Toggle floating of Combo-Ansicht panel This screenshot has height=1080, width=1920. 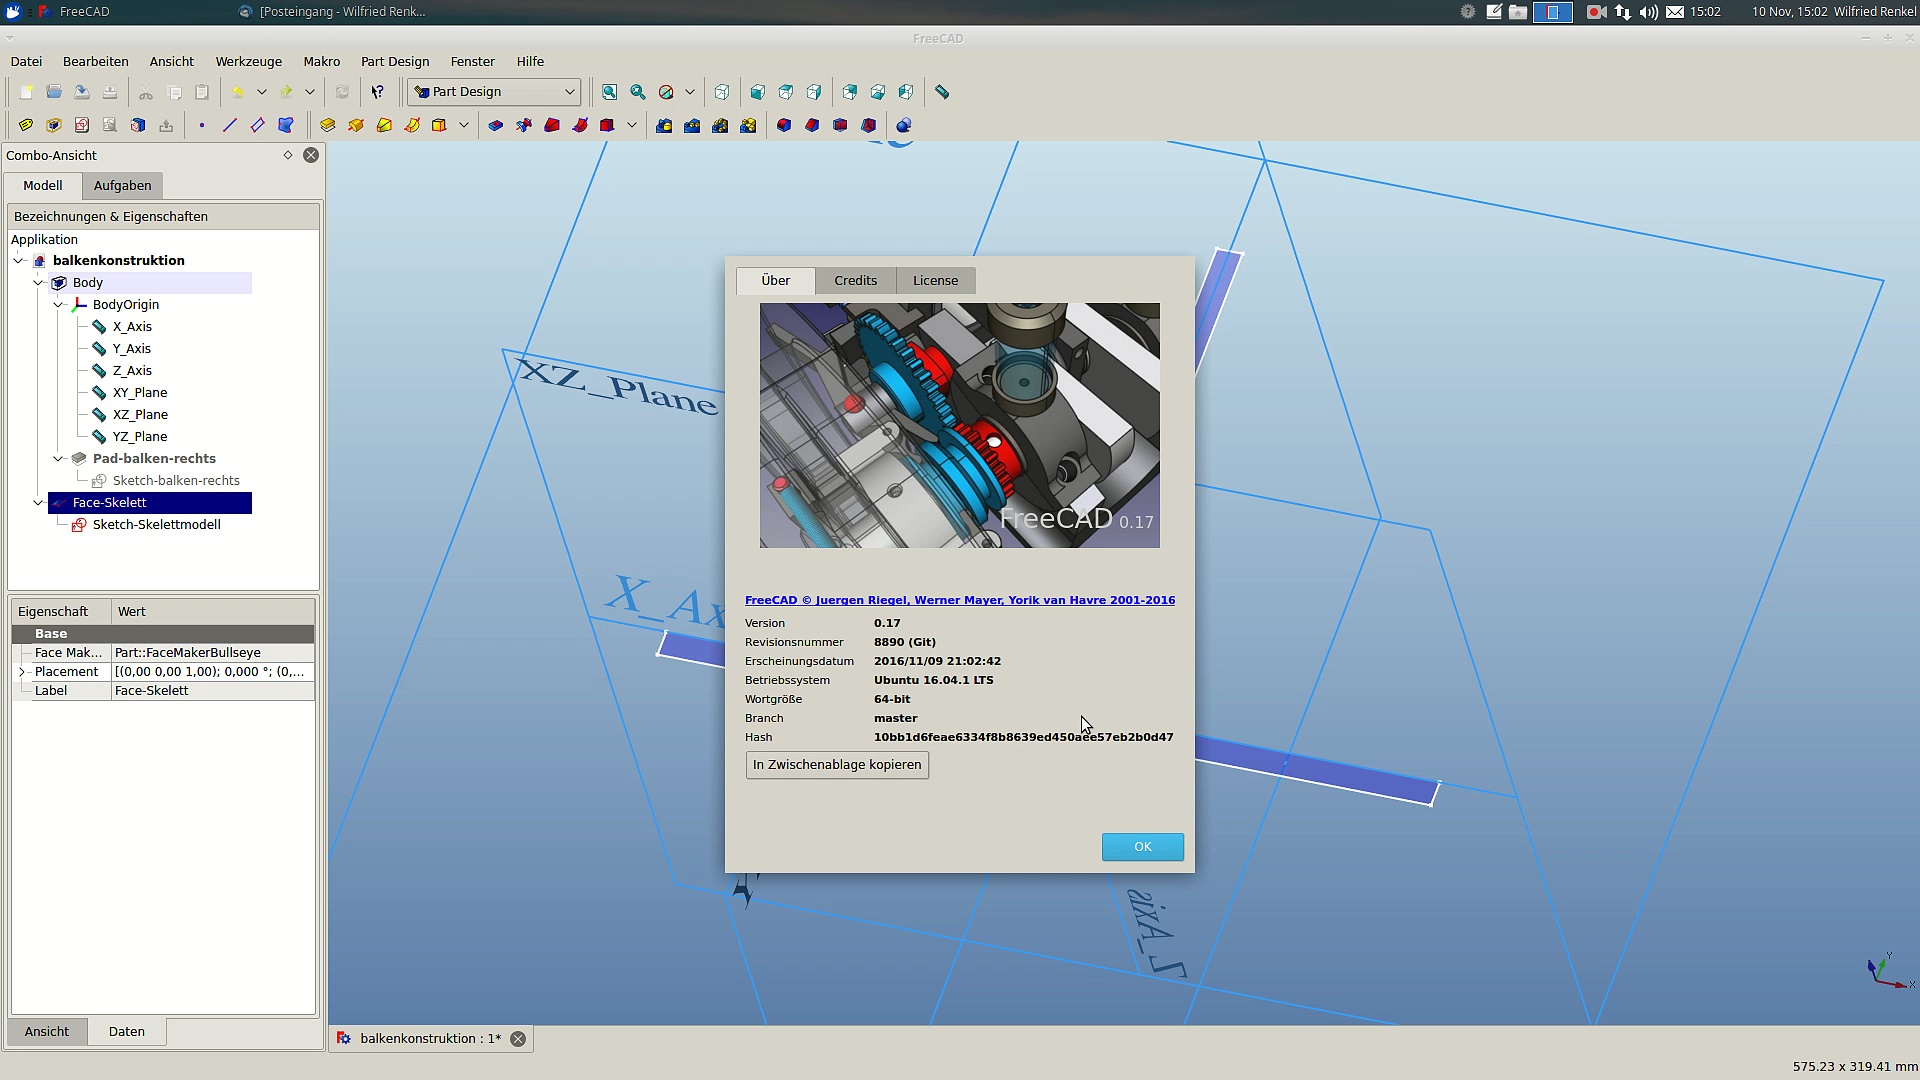[x=288, y=155]
